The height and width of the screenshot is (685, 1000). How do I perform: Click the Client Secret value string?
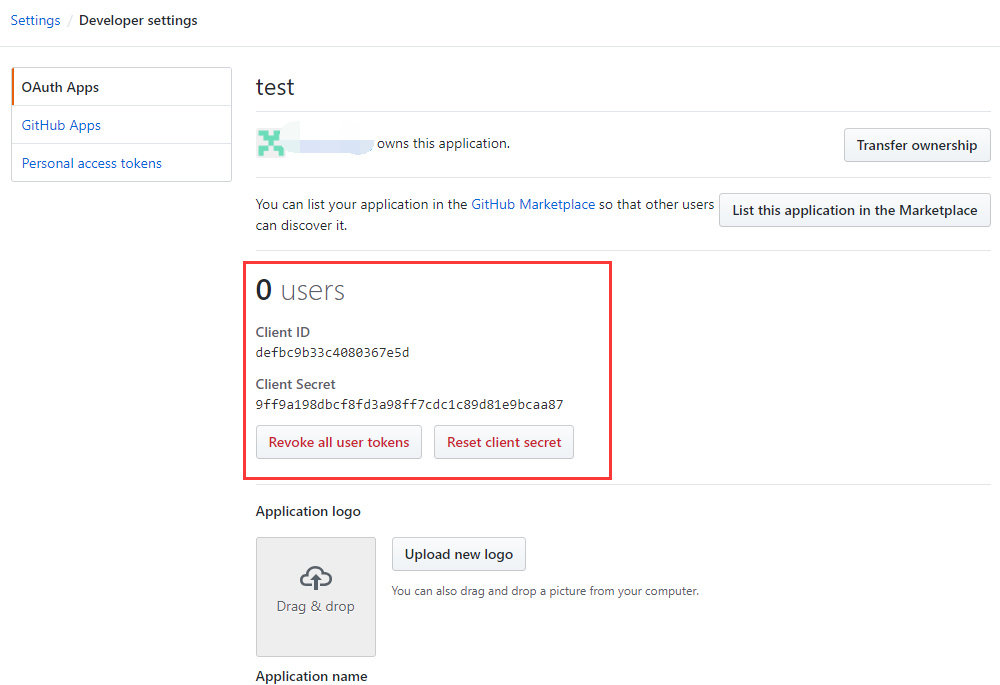(409, 404)
